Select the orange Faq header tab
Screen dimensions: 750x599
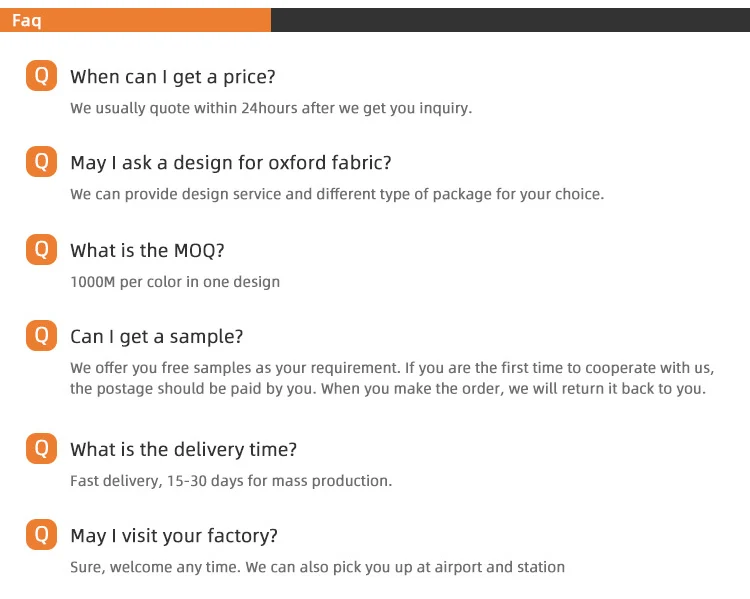pyautogui.click(x=135, y=20)
